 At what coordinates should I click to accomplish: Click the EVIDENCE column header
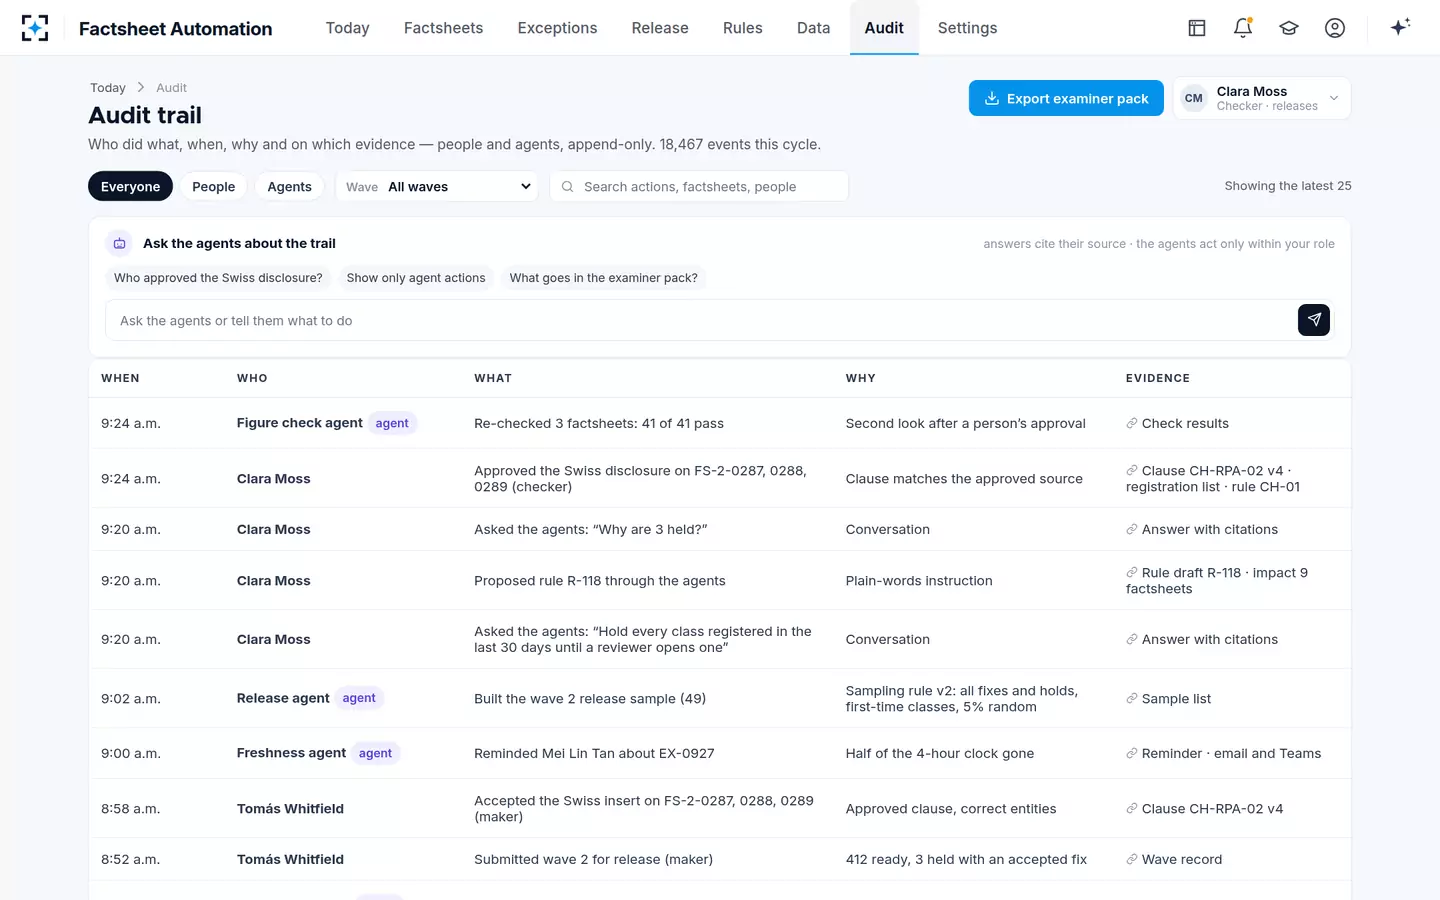[1158, 378]
